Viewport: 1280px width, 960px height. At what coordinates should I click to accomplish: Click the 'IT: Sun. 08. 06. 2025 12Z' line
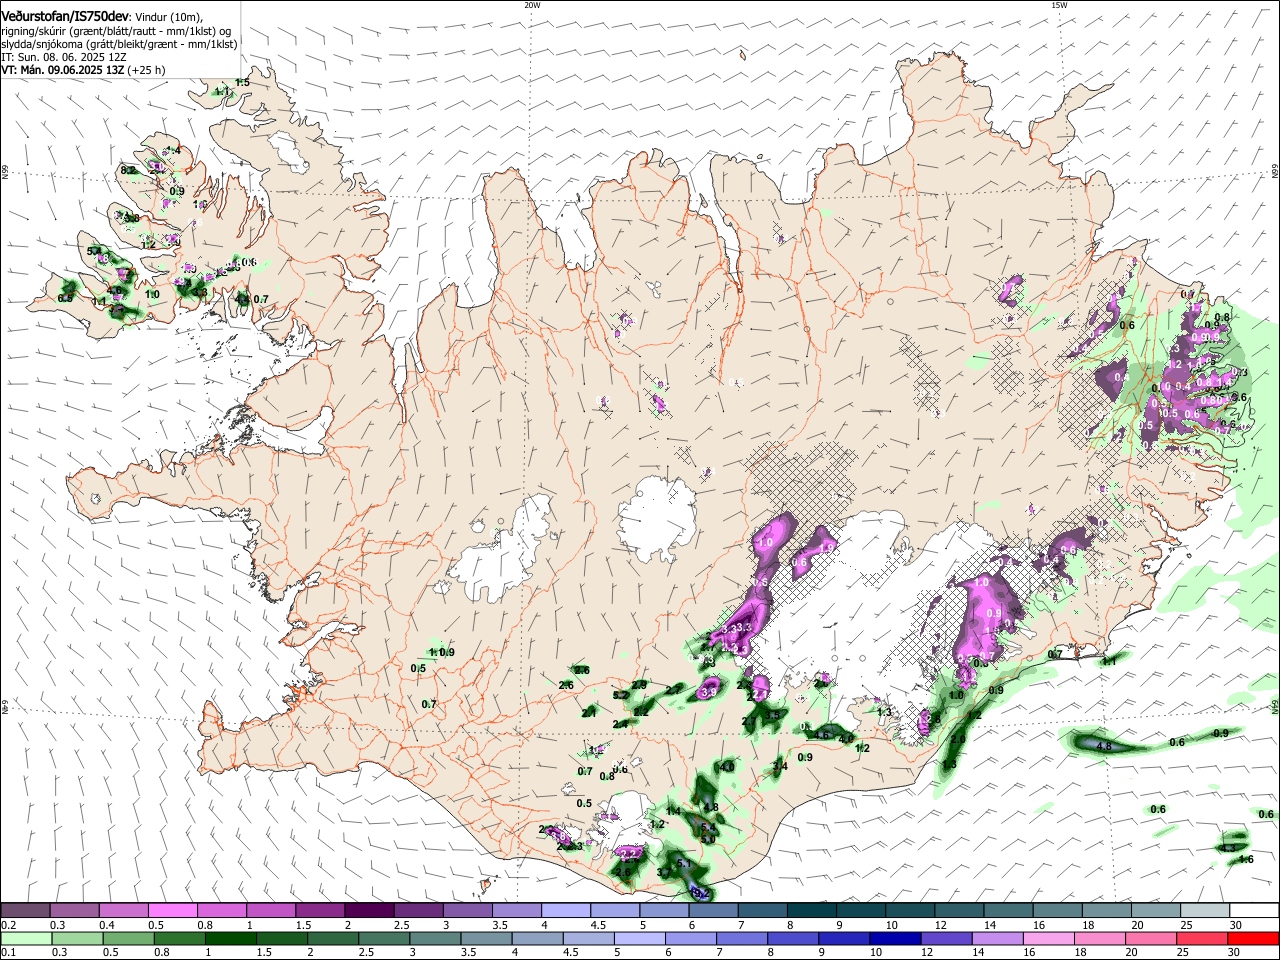(63, 57)
